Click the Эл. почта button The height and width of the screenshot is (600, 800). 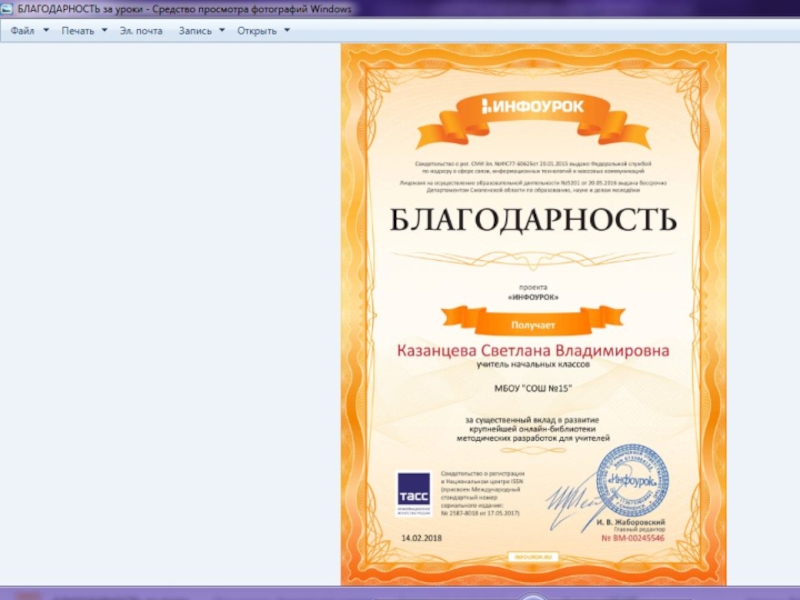point(141,30)
